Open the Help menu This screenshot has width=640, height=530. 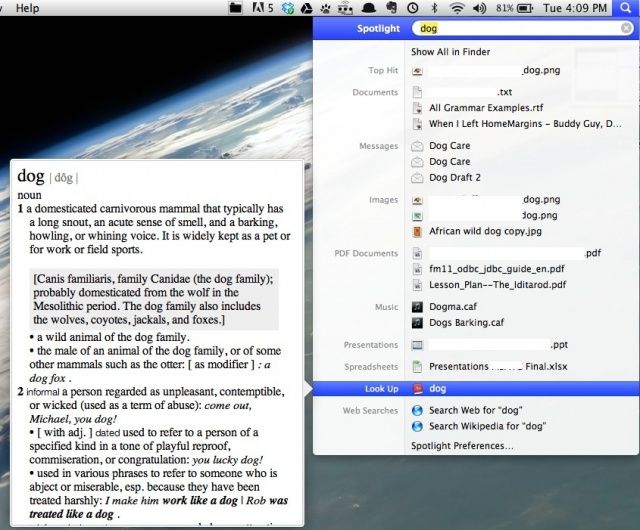pyautogui.click(x=28, y=8)
